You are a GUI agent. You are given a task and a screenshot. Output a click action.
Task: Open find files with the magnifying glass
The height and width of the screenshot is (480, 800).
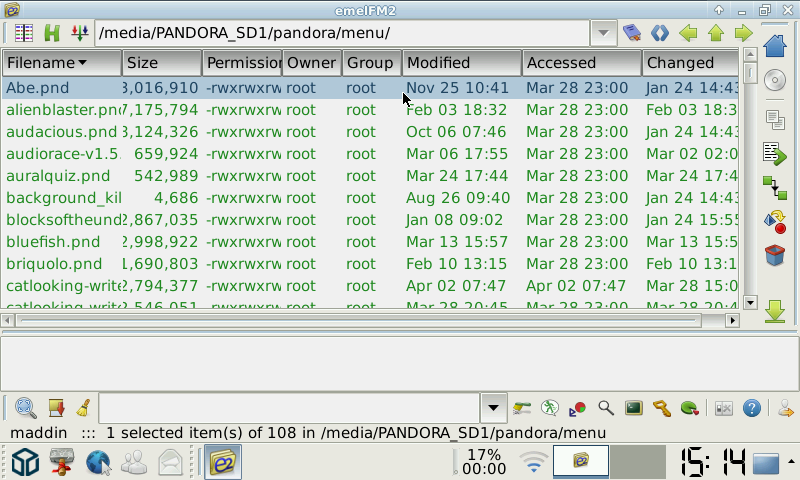606,408
